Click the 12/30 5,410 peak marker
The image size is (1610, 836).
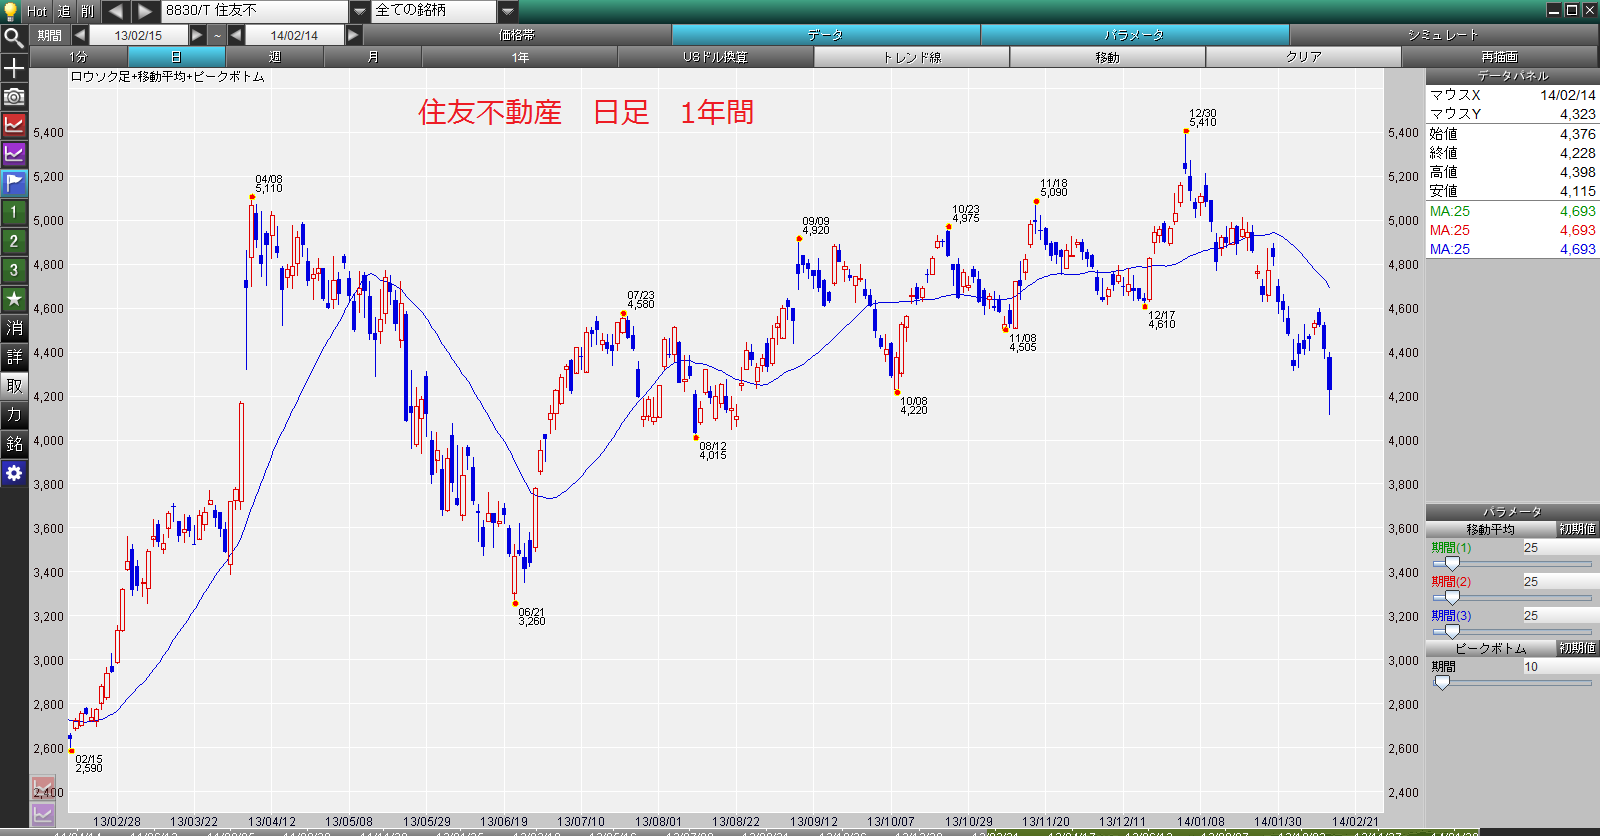(x=1186, y=131)
